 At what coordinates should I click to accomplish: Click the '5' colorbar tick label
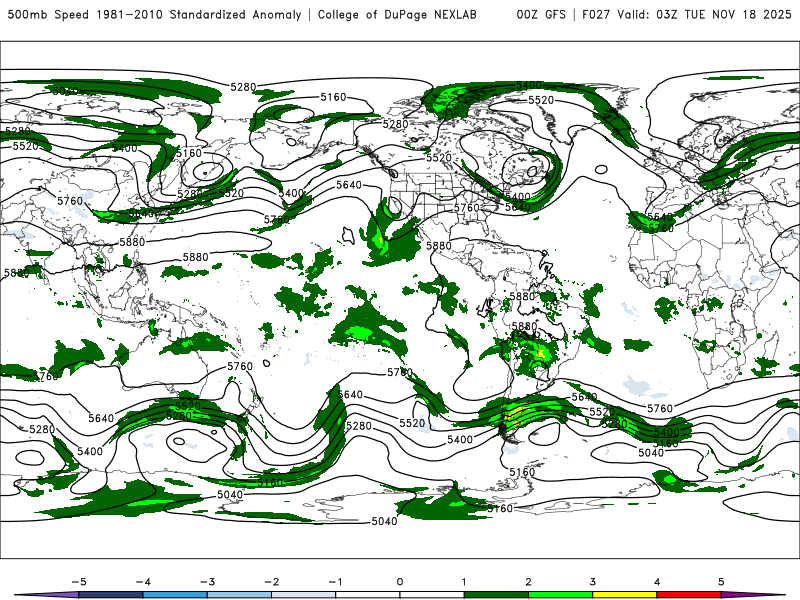coord(721,582)
